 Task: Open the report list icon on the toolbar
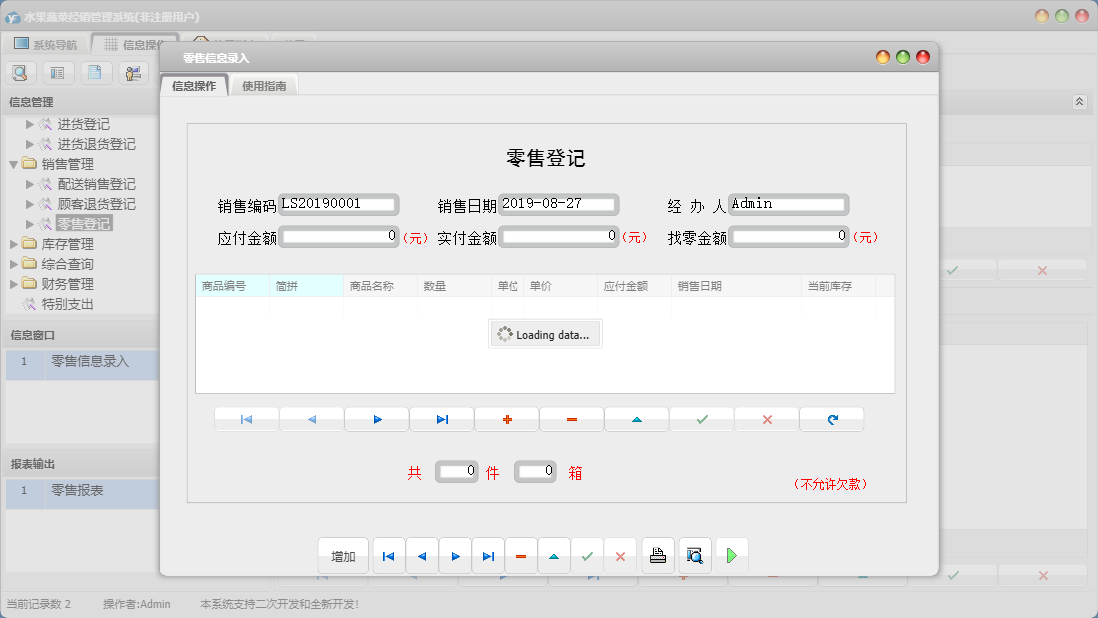(57, 72)
